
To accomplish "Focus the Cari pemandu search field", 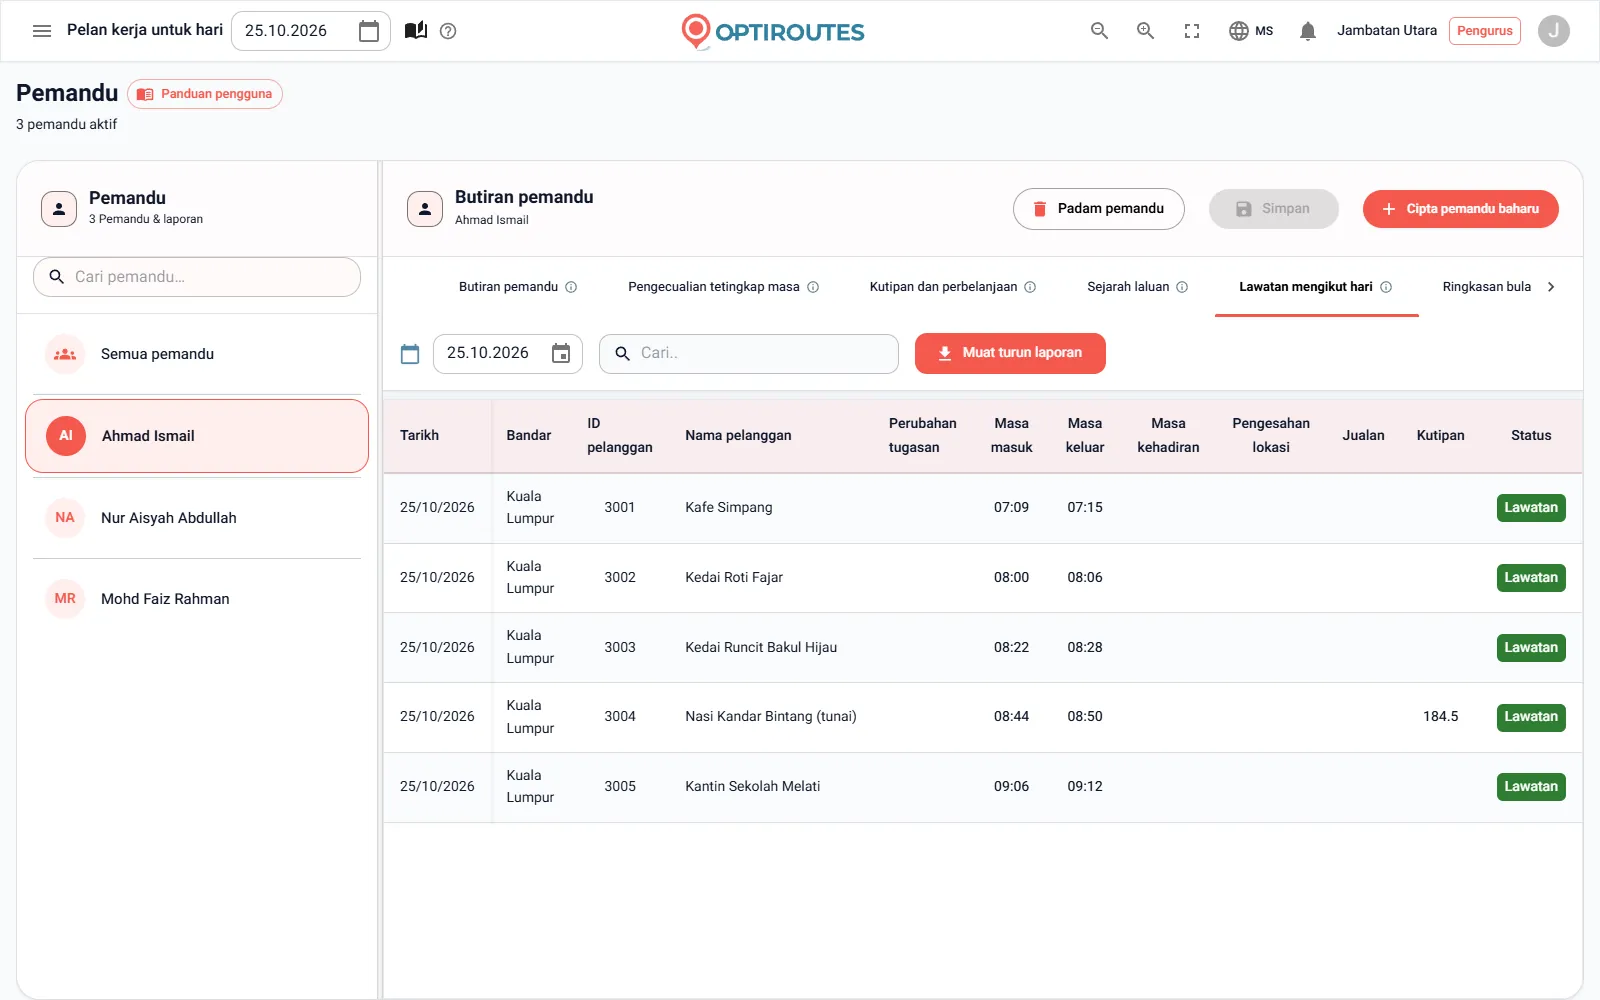I will coord(197,277).
